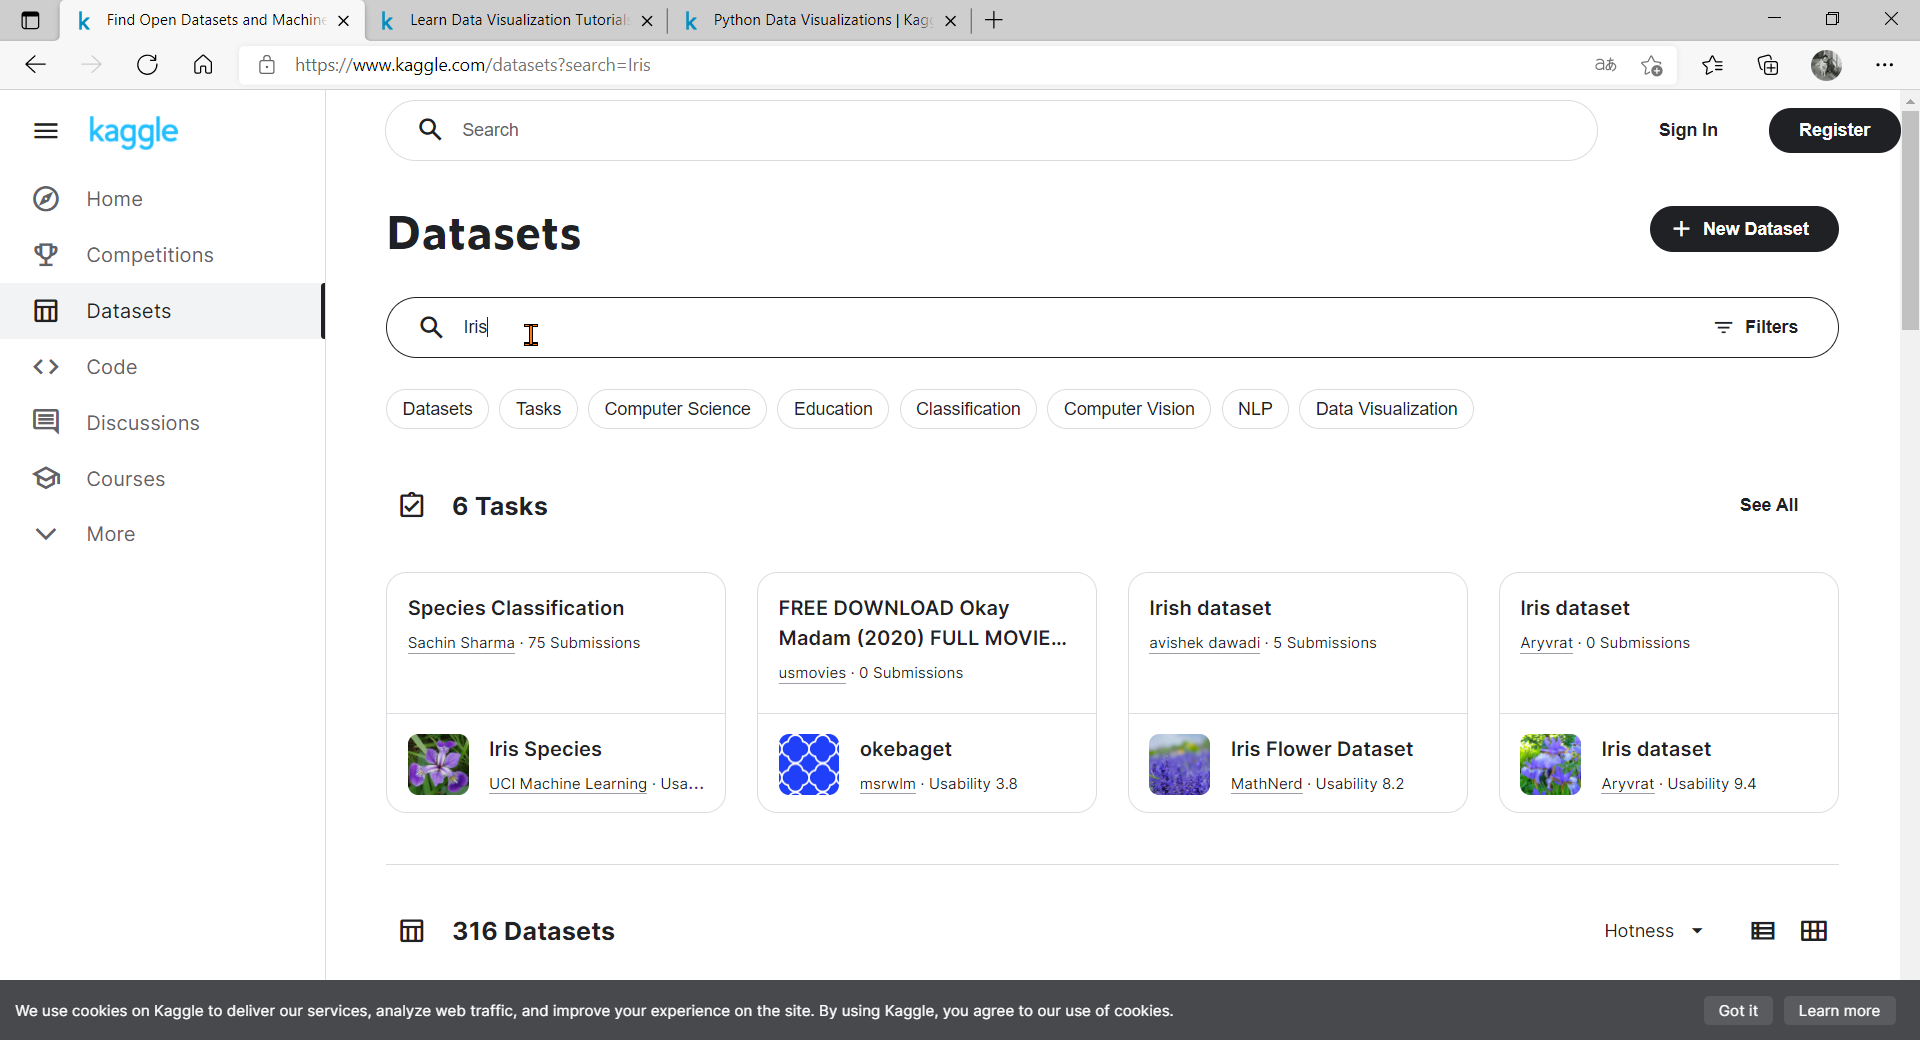1920x1040 pixels.
Task: View site information lock icon
Action: 267,65
